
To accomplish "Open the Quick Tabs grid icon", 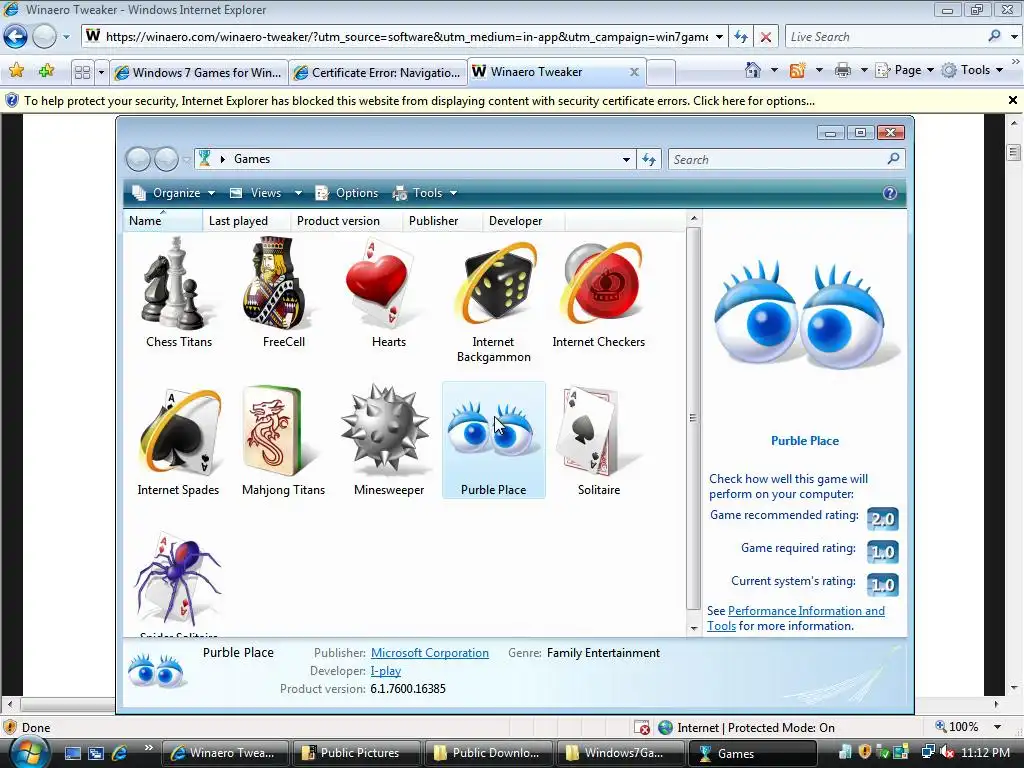I will point(82,72).
